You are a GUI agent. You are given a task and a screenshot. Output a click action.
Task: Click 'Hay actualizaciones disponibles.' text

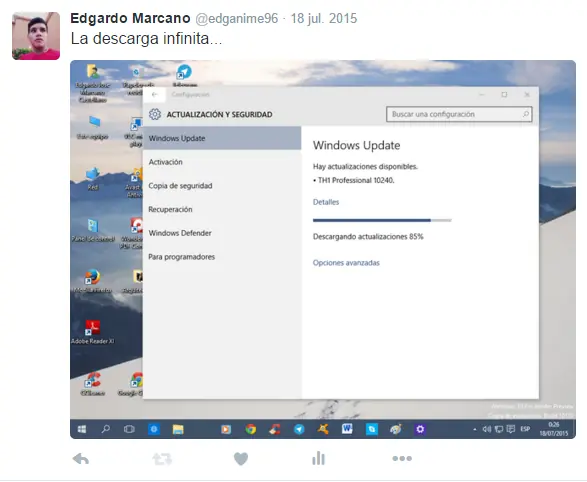point(365,167)
